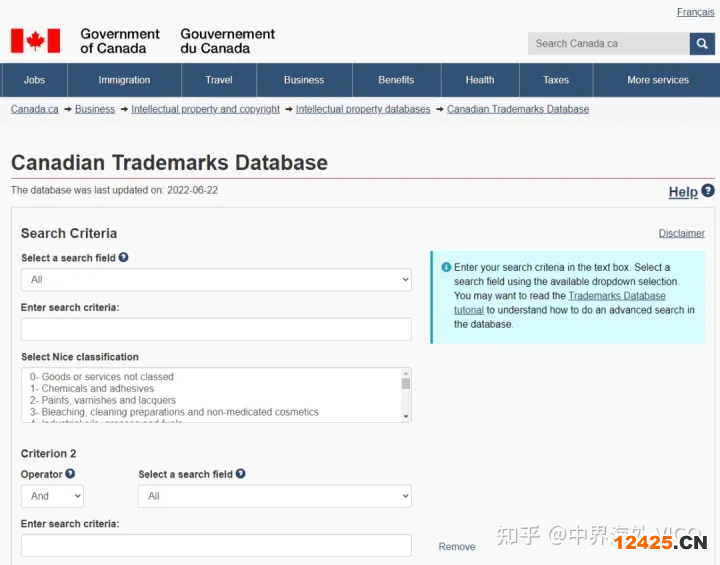Click the Disclaimer link

[681, 233]
